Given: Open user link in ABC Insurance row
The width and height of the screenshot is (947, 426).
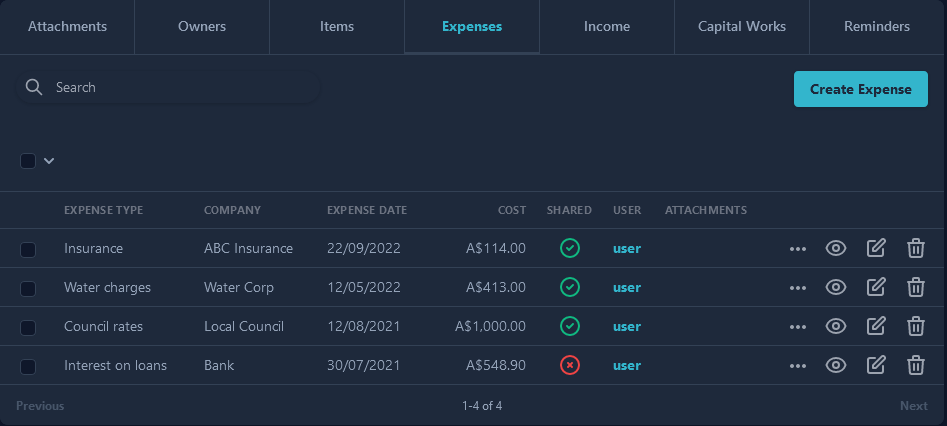Looking at the screenshot, I should click(626, 249).
